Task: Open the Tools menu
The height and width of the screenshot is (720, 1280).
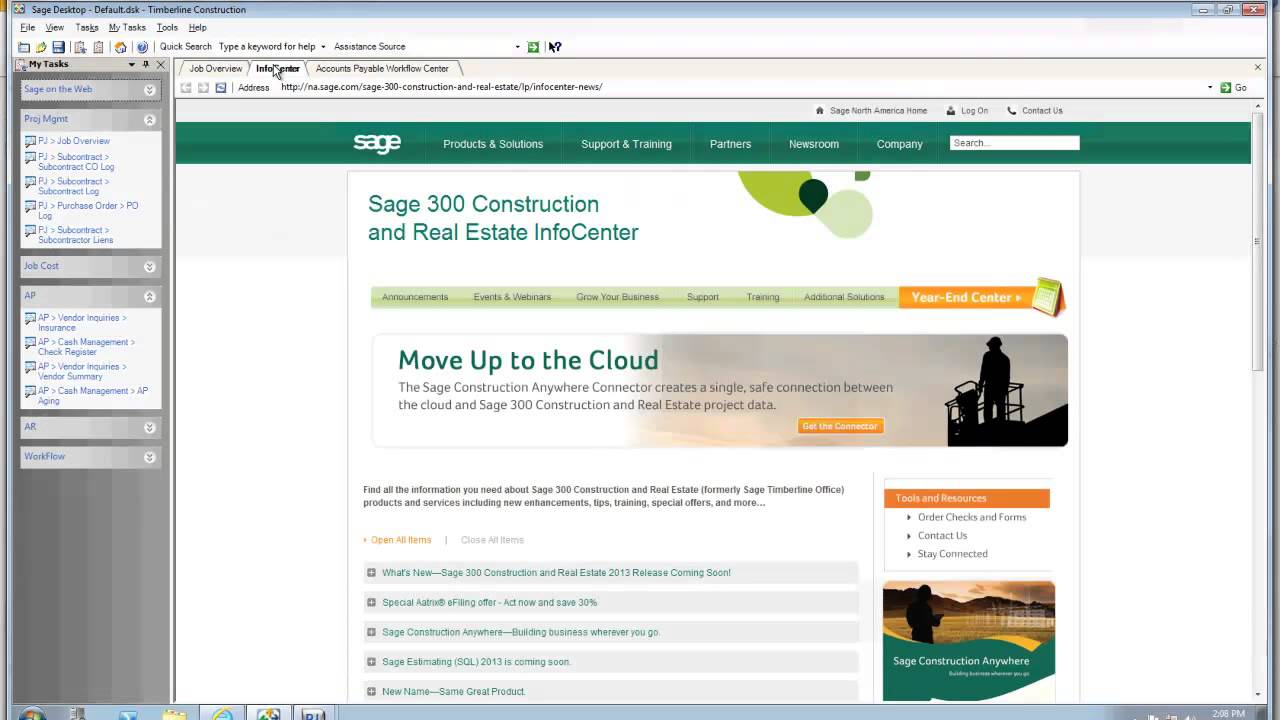Action: point(167,27)
